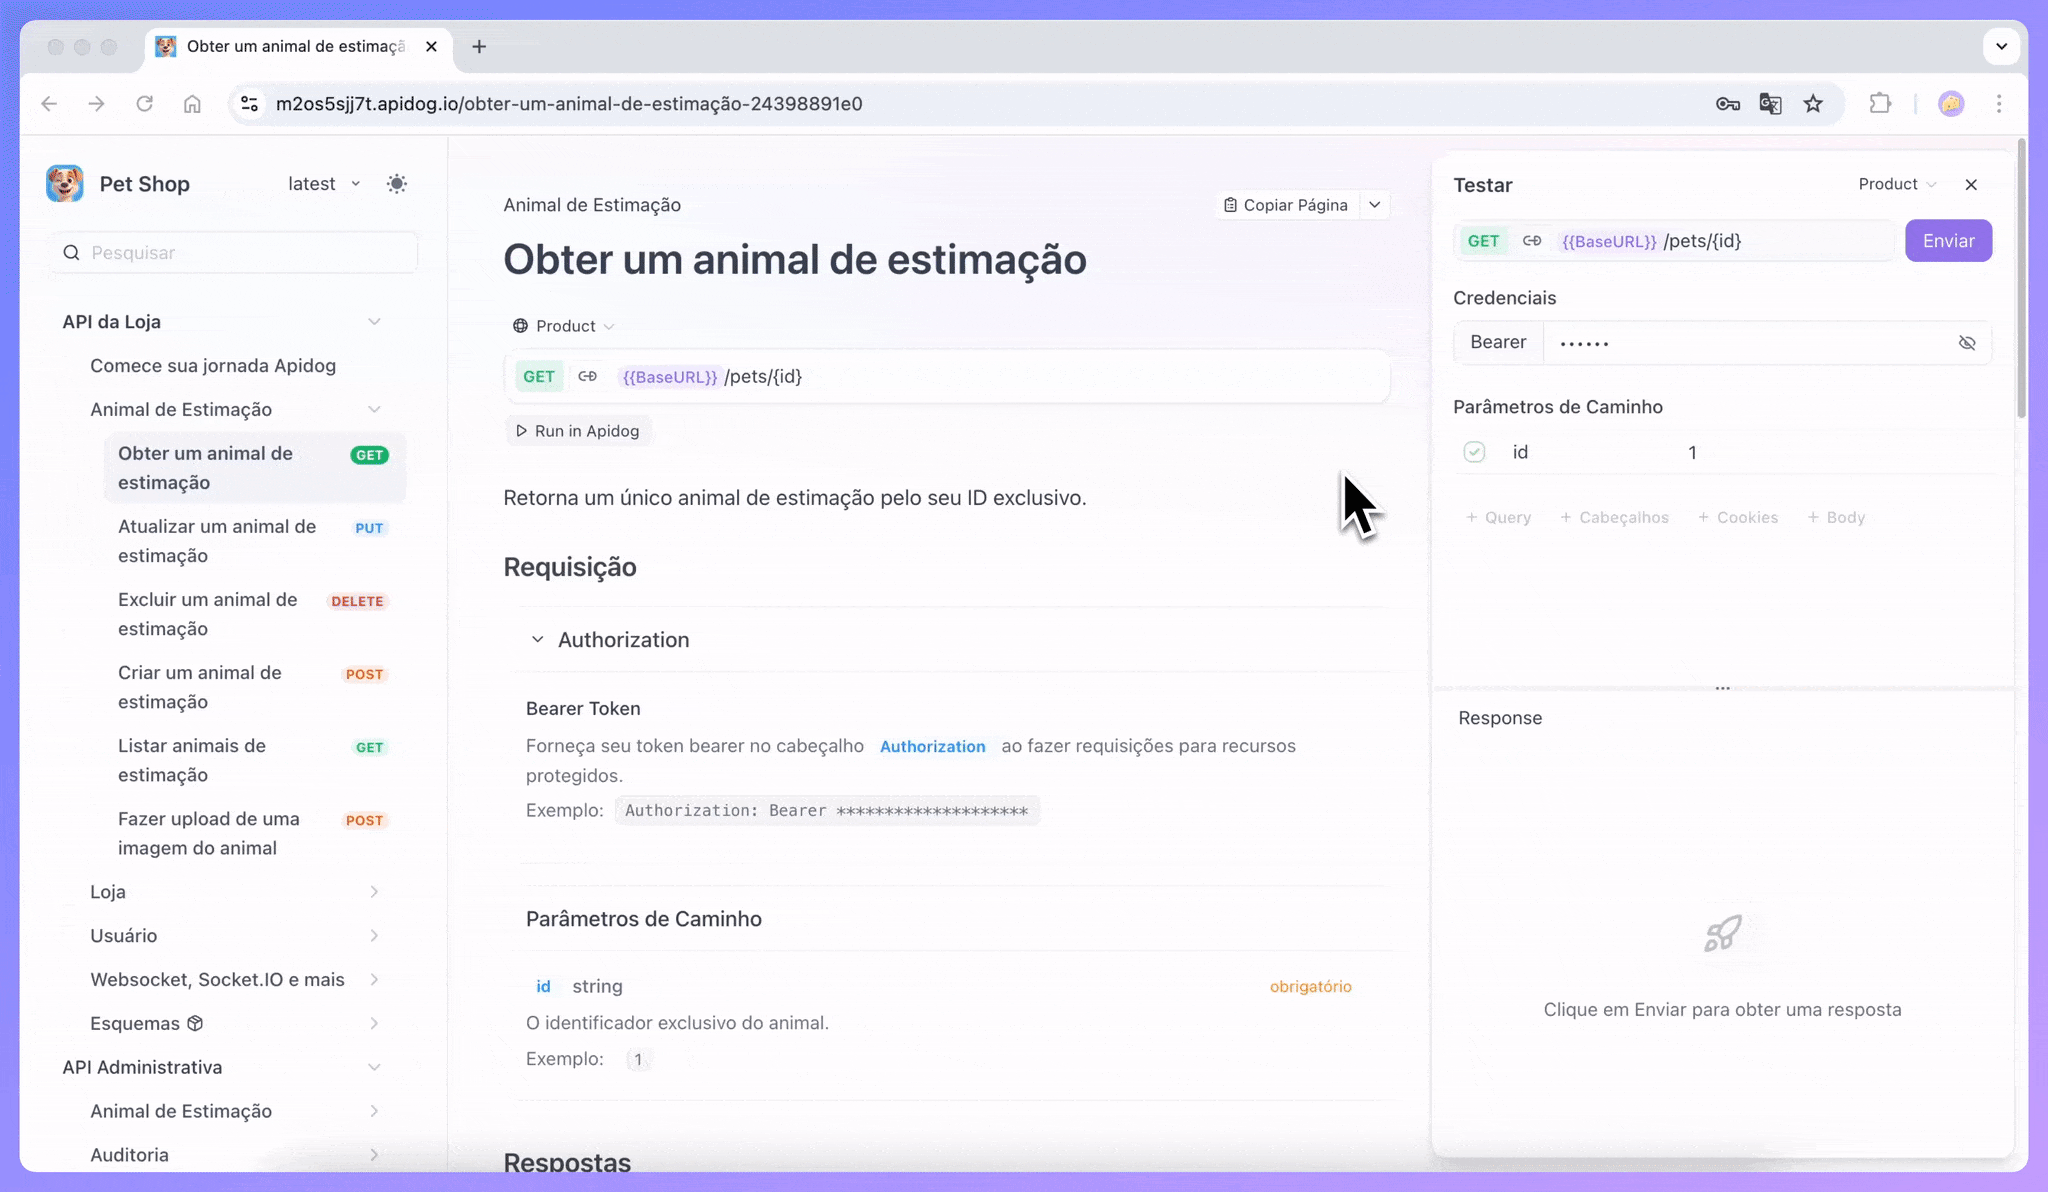Open the Copiar Página dropdown arrow
Viewport: 2048px width, 1192px height.
point(1375,205)
